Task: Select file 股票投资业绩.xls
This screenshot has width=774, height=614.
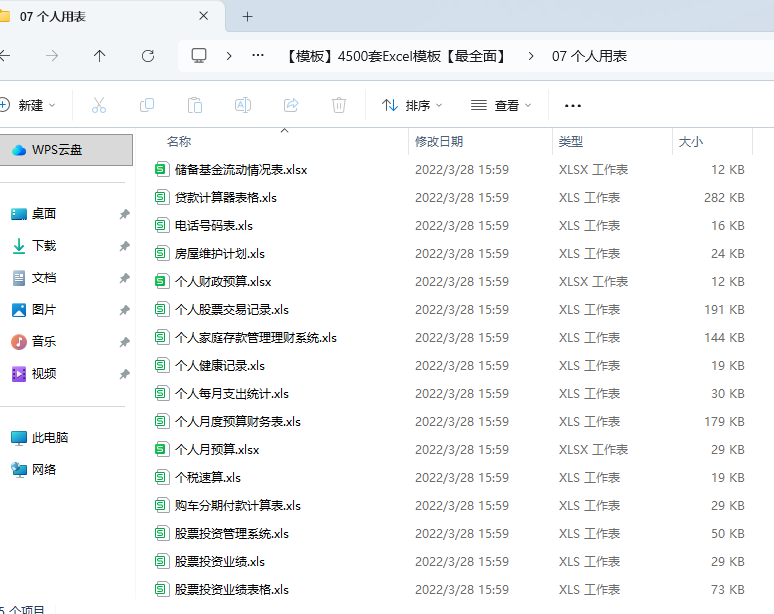Action: (x=220, y=562)
